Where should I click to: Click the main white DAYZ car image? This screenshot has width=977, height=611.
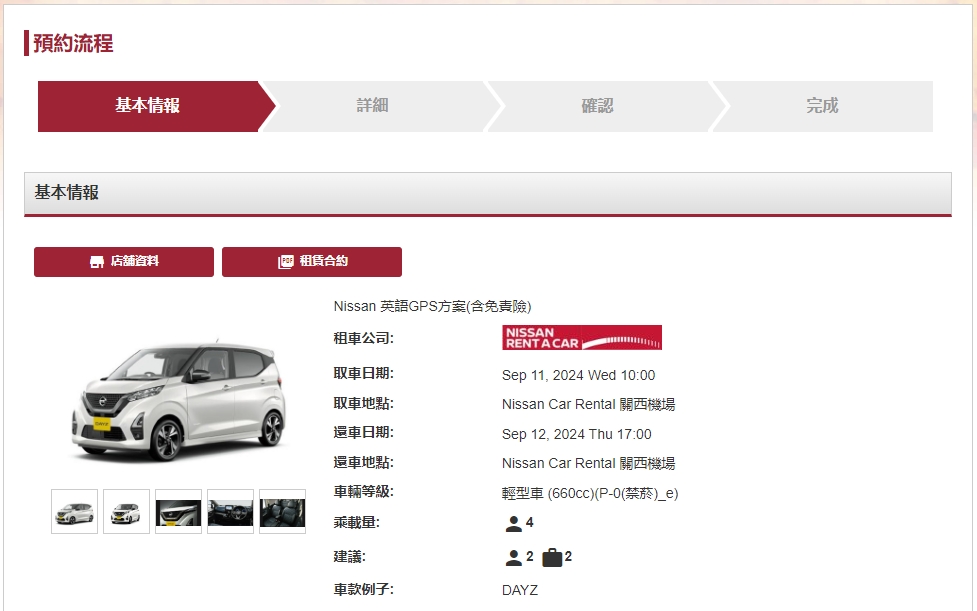coord(179,400)
